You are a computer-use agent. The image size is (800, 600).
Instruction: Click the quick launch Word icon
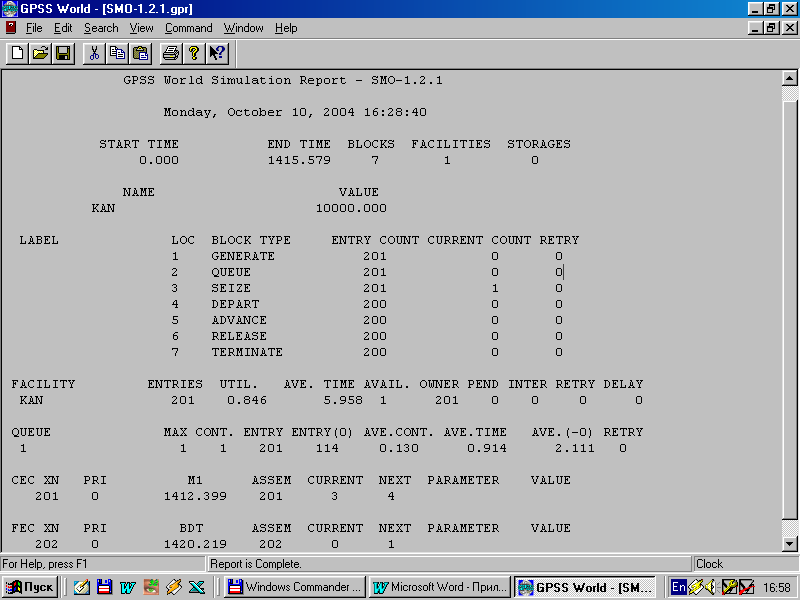[128, 587]
